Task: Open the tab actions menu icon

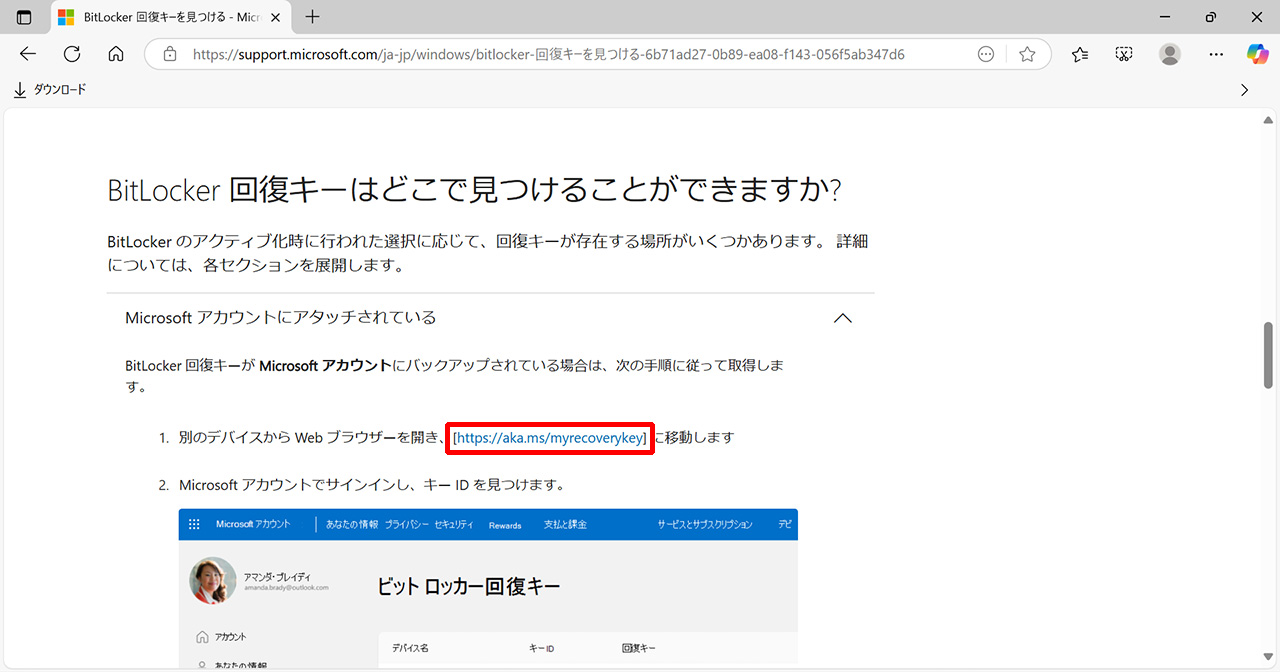Action: pyautogui.click(x=24, y=17)
